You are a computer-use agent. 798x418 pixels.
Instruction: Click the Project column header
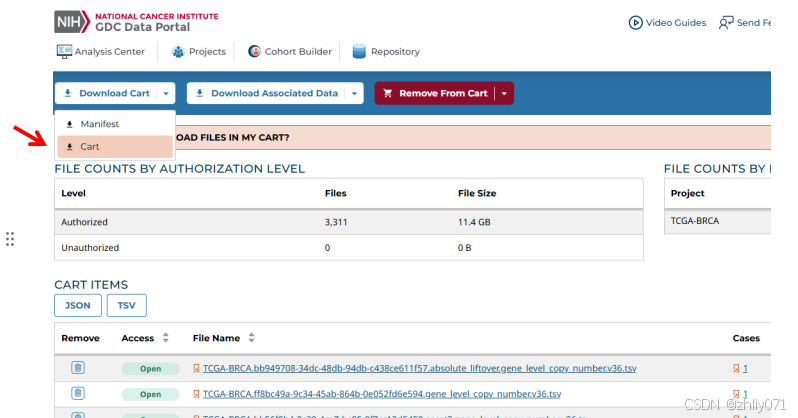point(688,193)
